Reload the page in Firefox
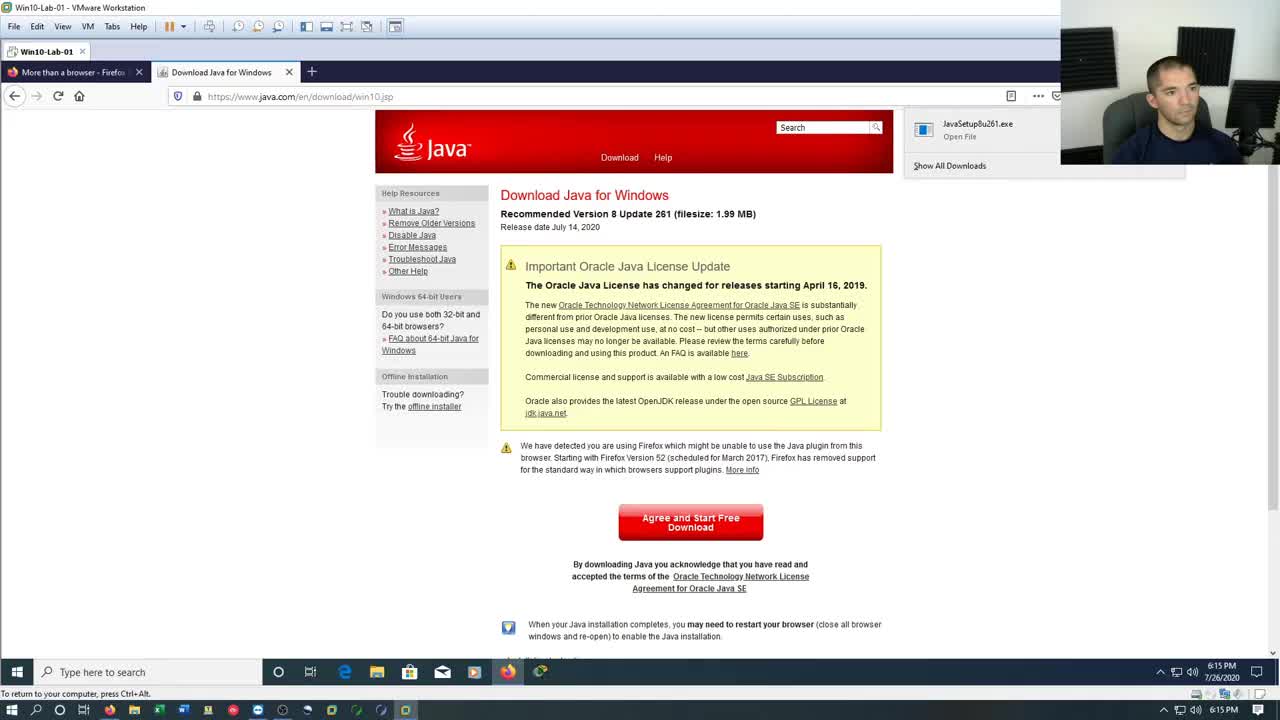The height and width of the screenshot is (720, 1280). click(x=58, y=96)
